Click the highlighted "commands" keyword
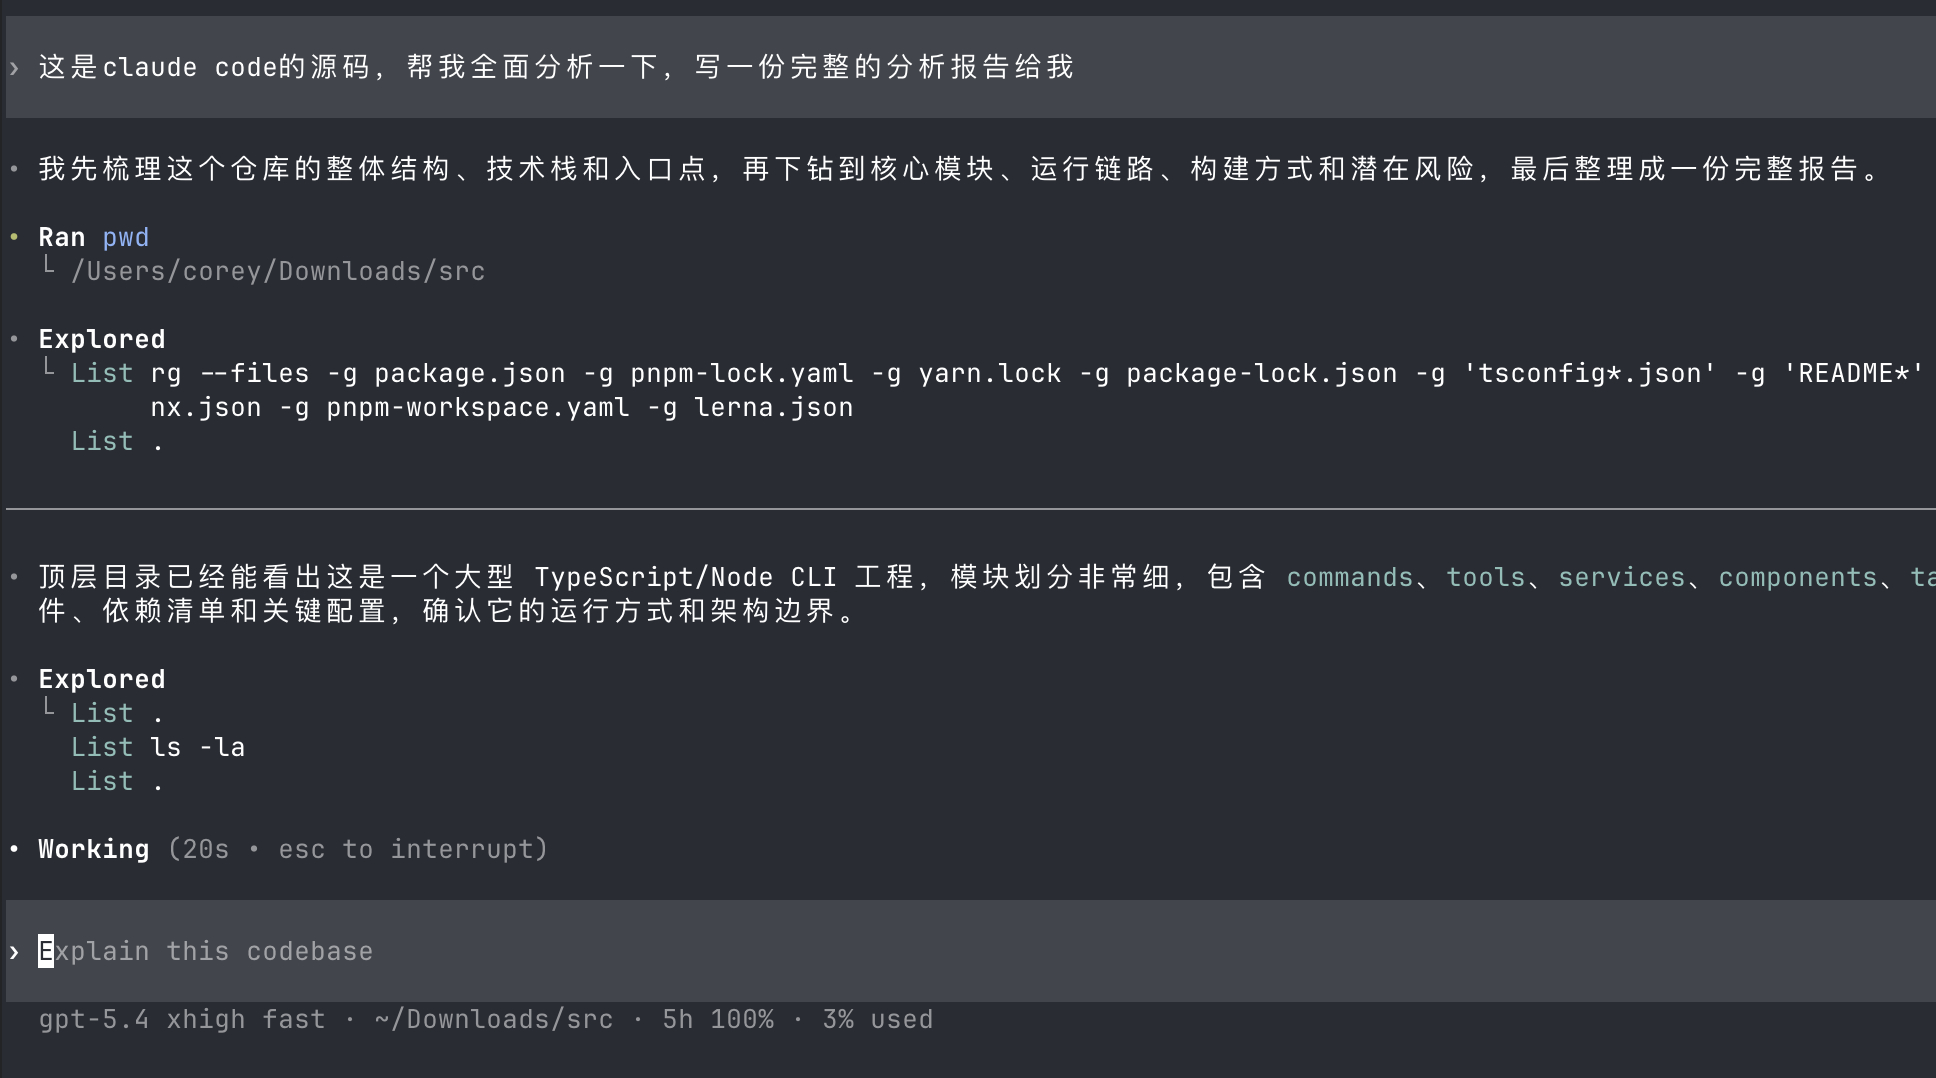This screenshot has width=1936, height=1078. tap(1349, 578)
